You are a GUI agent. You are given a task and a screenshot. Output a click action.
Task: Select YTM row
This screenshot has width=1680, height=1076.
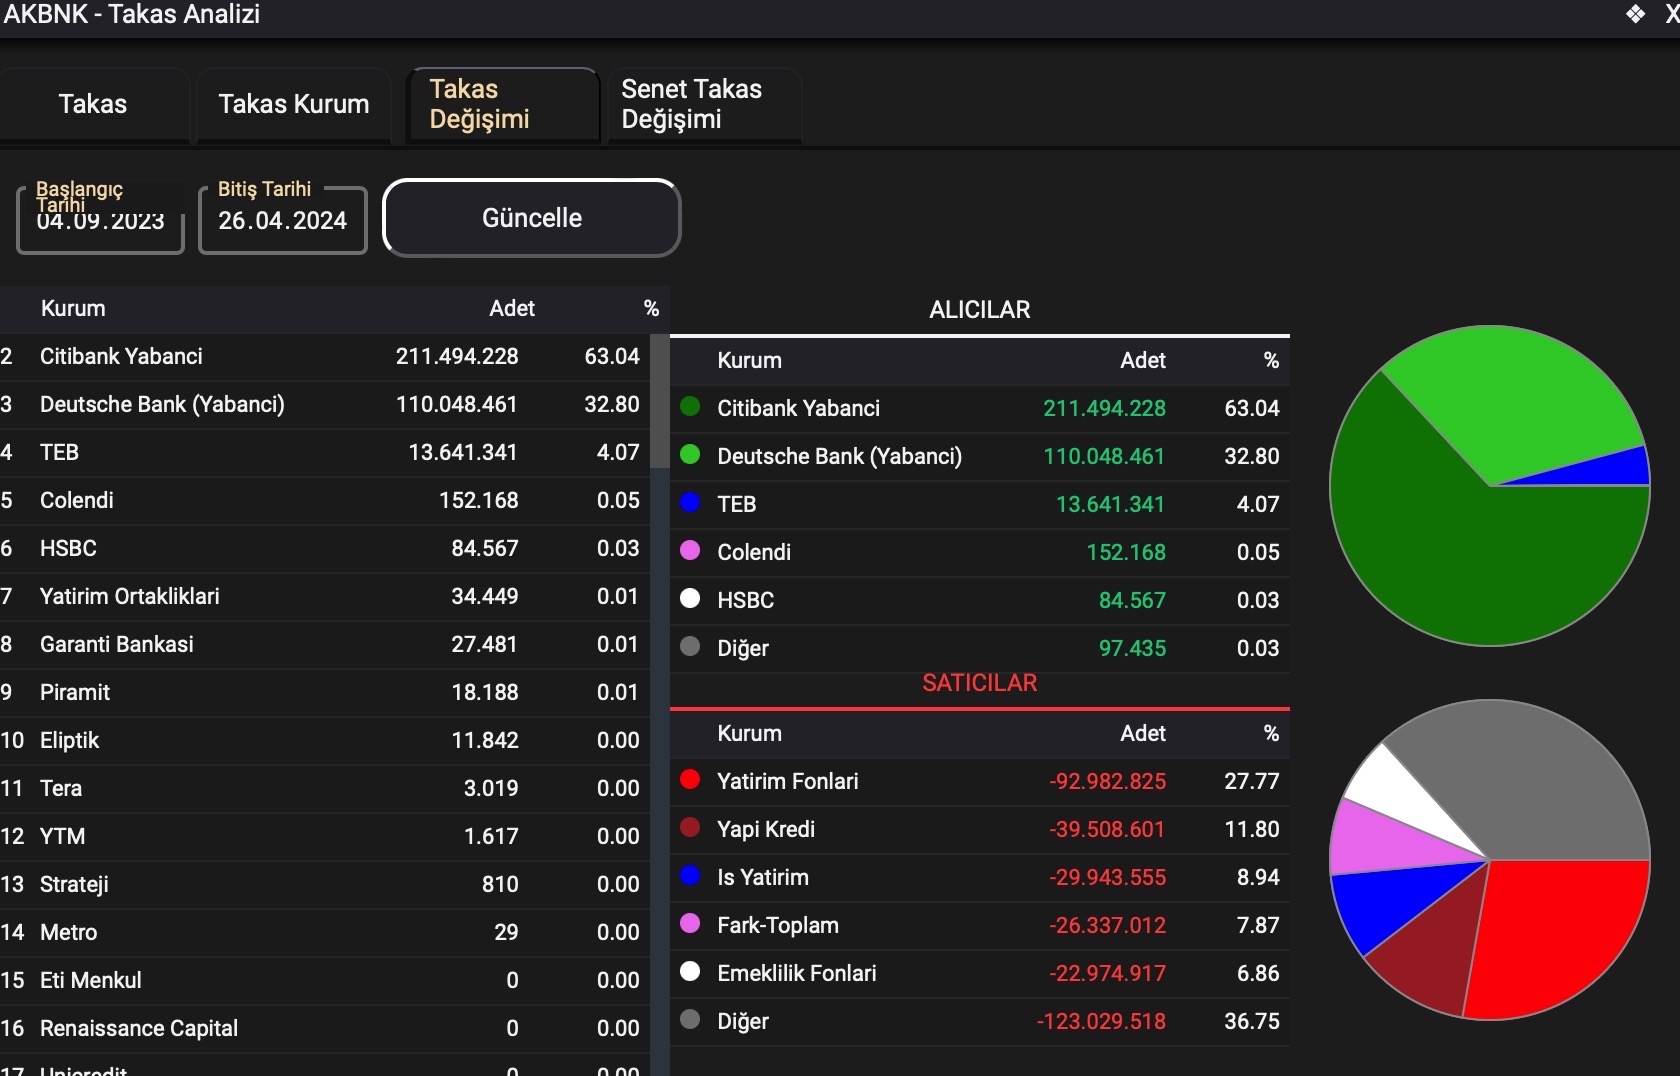pyautogui.click(x=325, y=836)
